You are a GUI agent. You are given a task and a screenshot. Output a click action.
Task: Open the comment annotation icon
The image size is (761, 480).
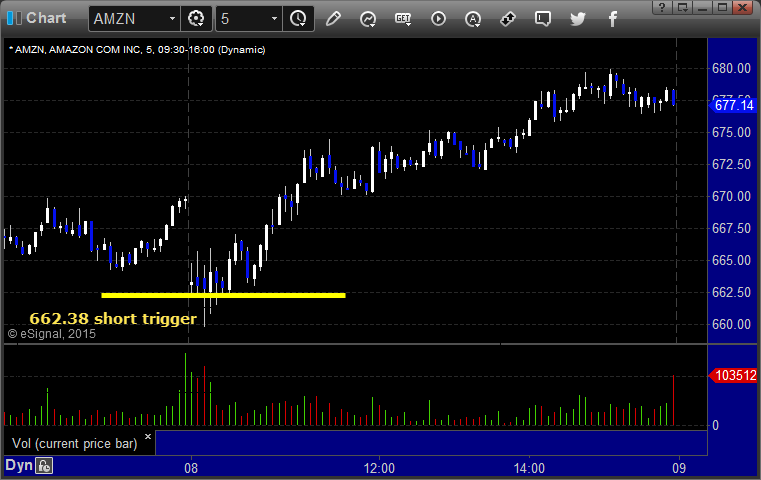(543, 19)
